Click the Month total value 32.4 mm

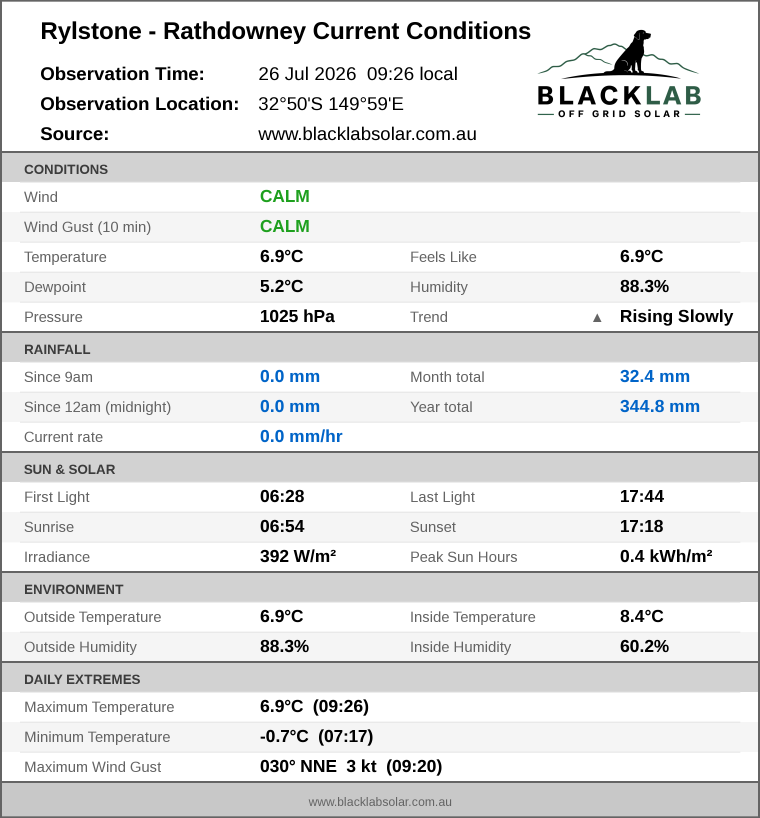coord(655,377)
